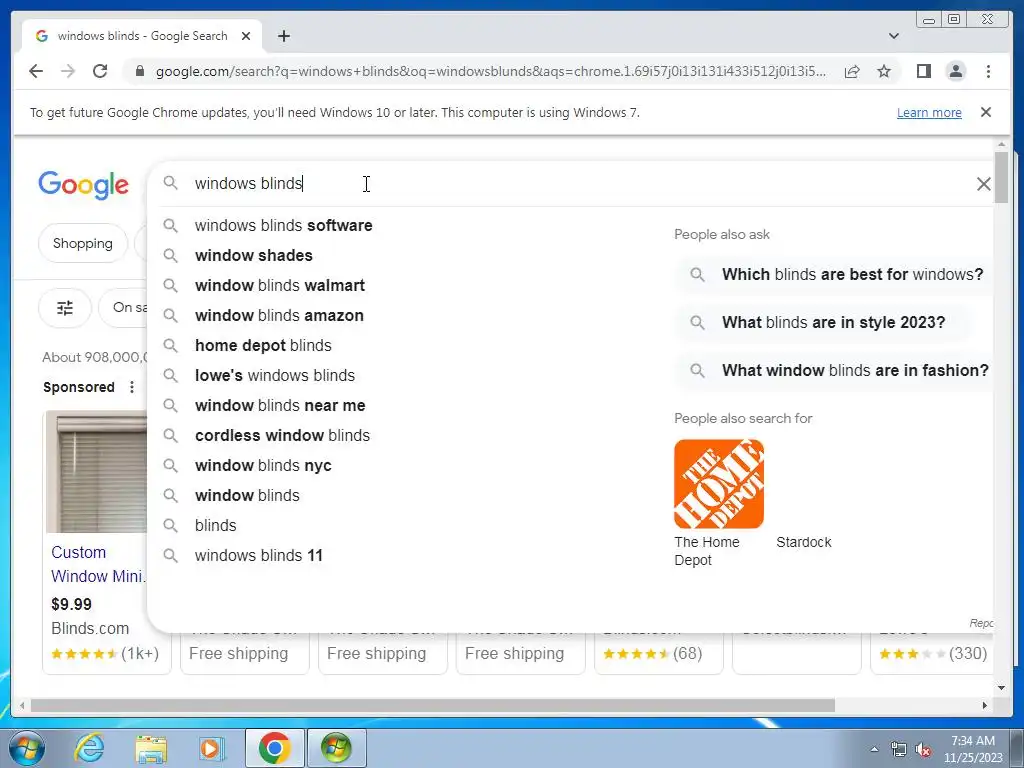This screenshot has width=1024, height=768.
Task: Pick the cordless window blinds suggestion
Action: 282,436
